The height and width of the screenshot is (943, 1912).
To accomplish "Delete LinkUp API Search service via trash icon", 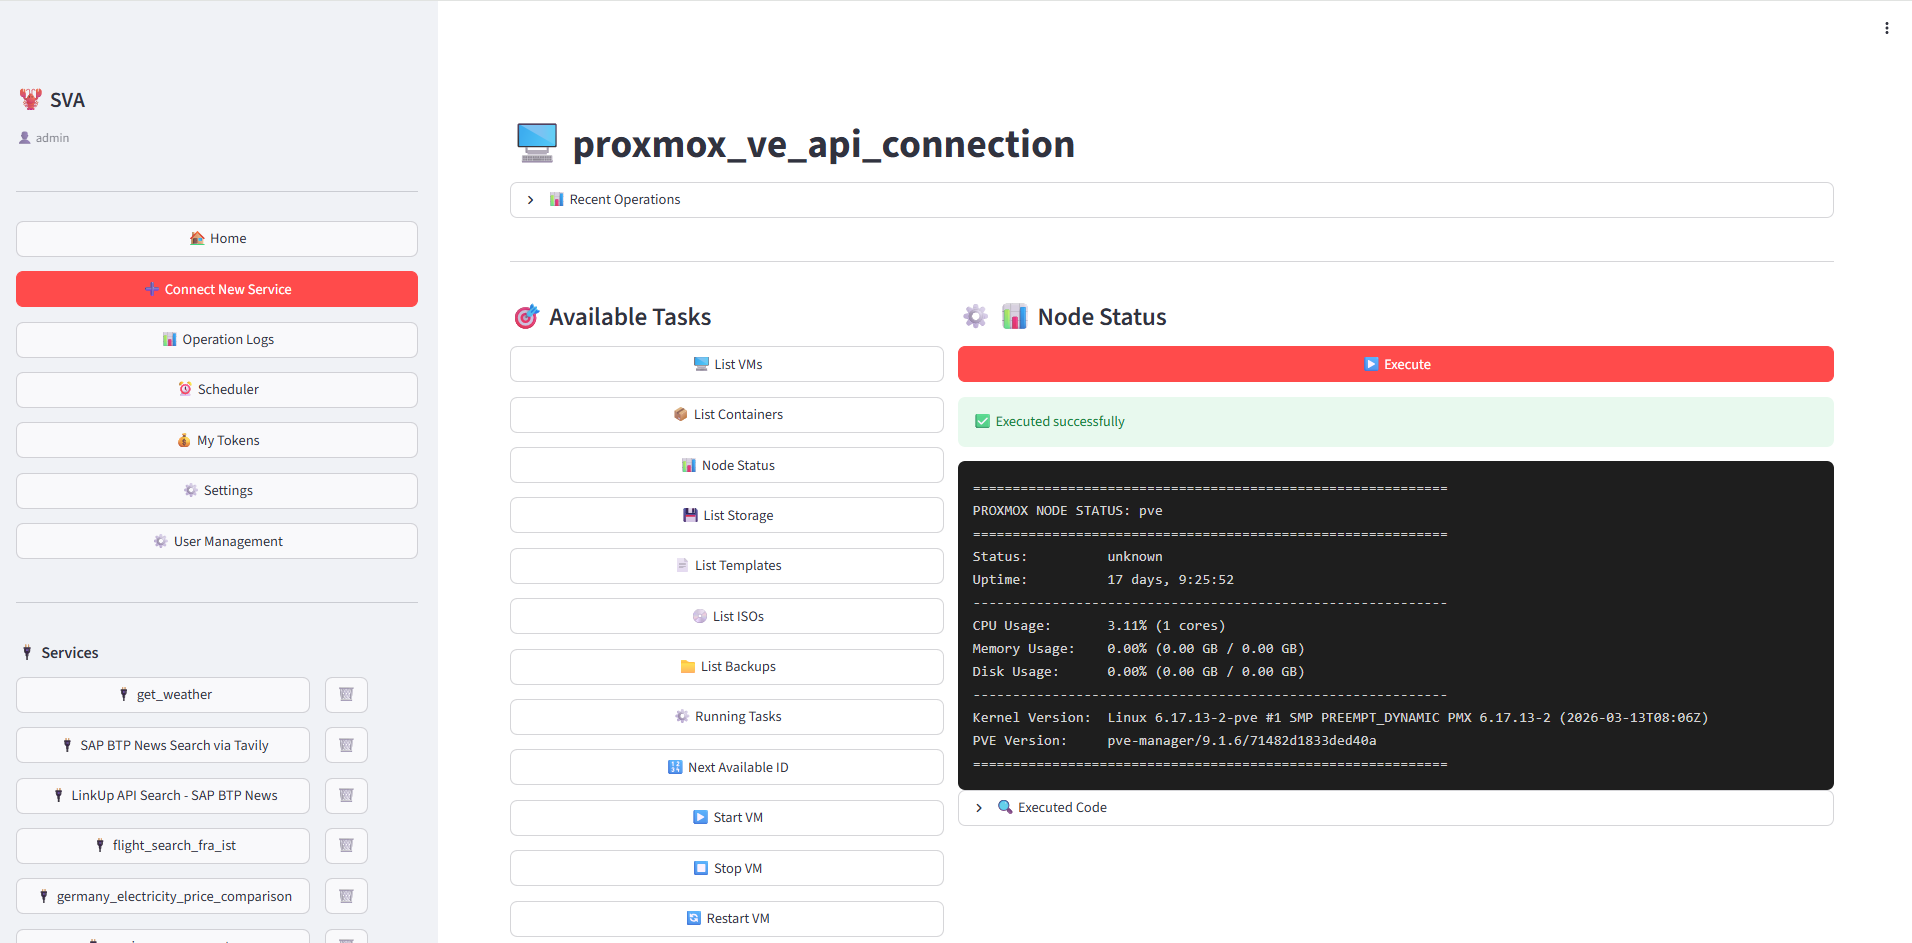I will 346,796.
